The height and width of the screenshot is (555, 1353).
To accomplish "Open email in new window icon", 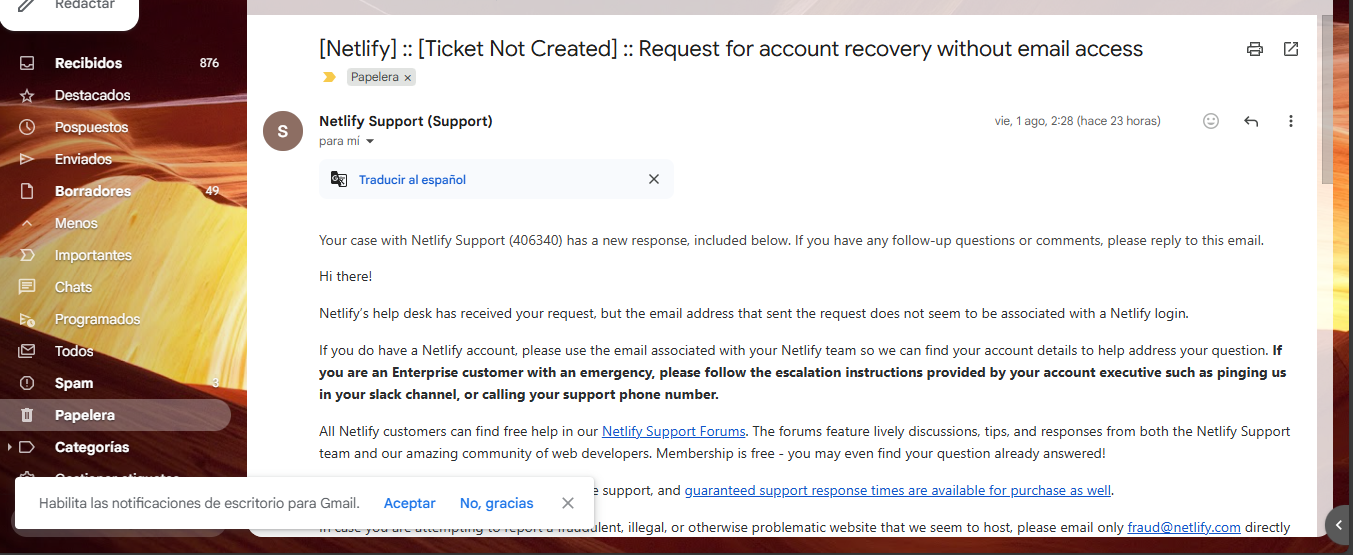I will (1291, 49).
